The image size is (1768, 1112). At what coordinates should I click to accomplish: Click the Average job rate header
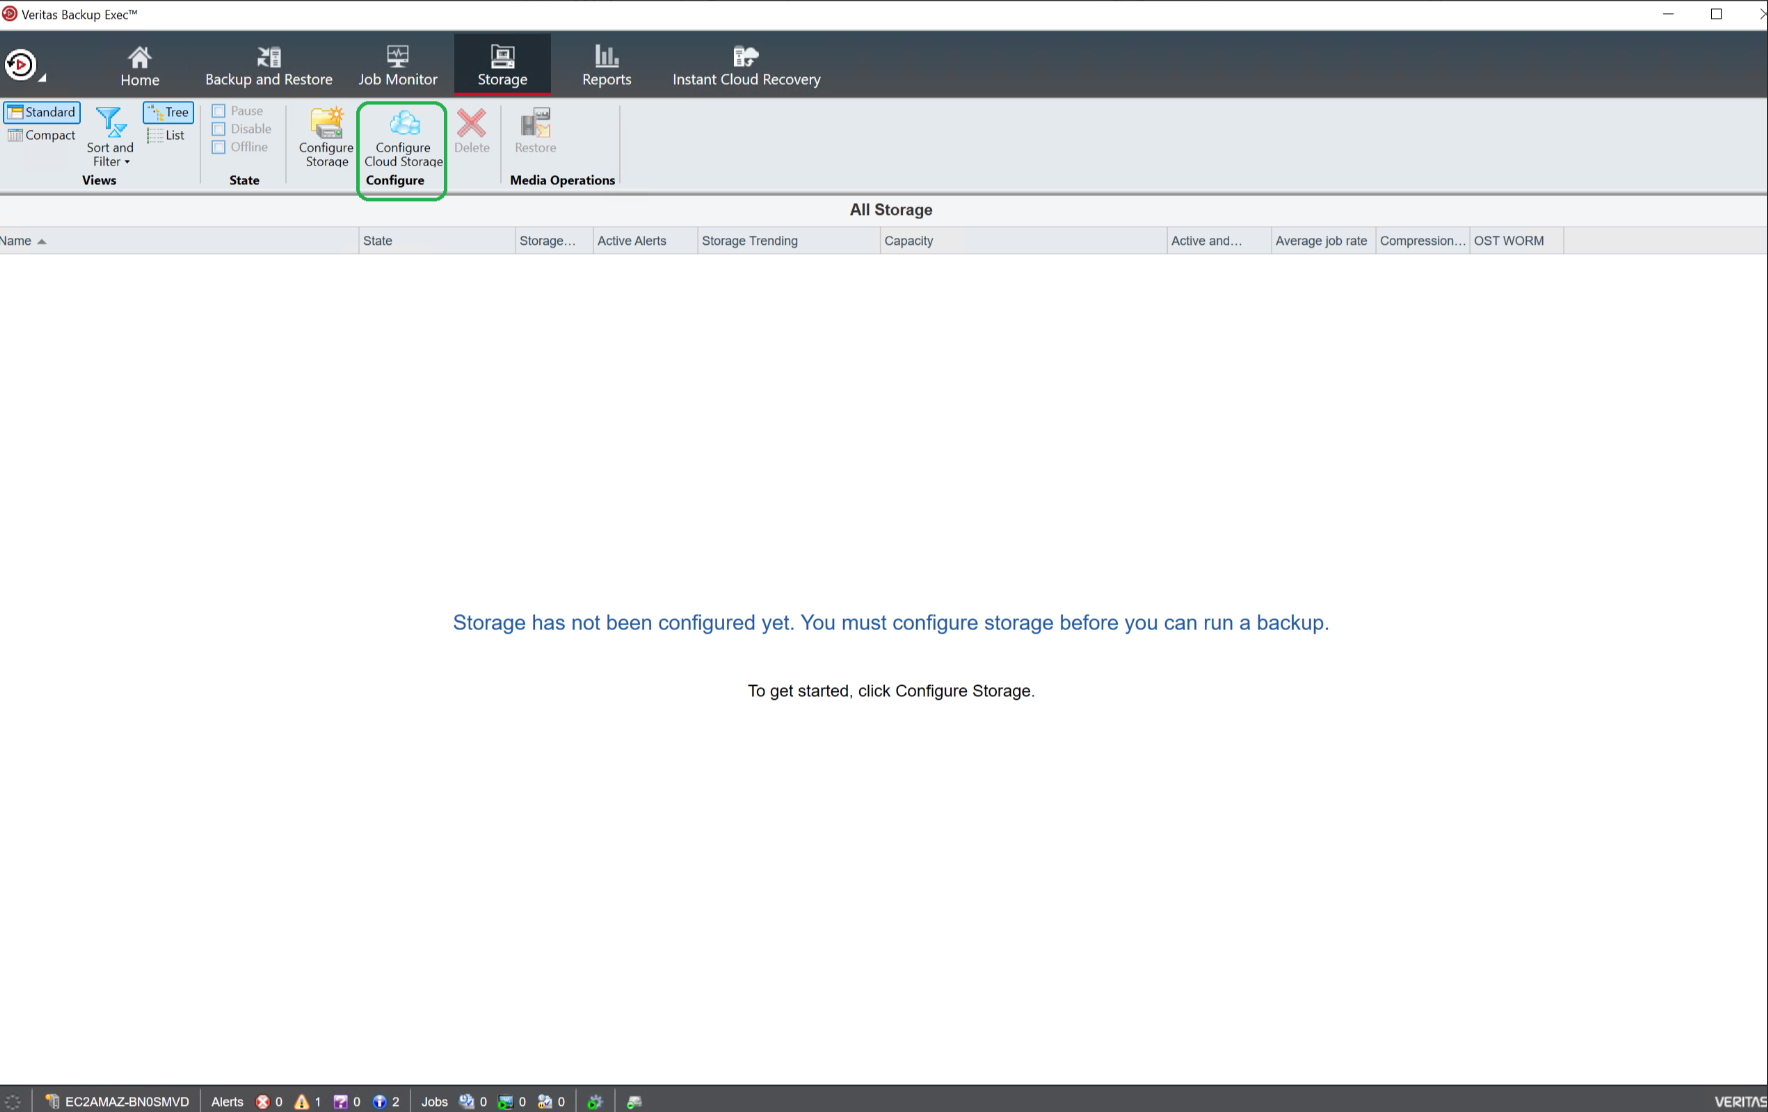pyautogui.click(x=1323, y=241)
